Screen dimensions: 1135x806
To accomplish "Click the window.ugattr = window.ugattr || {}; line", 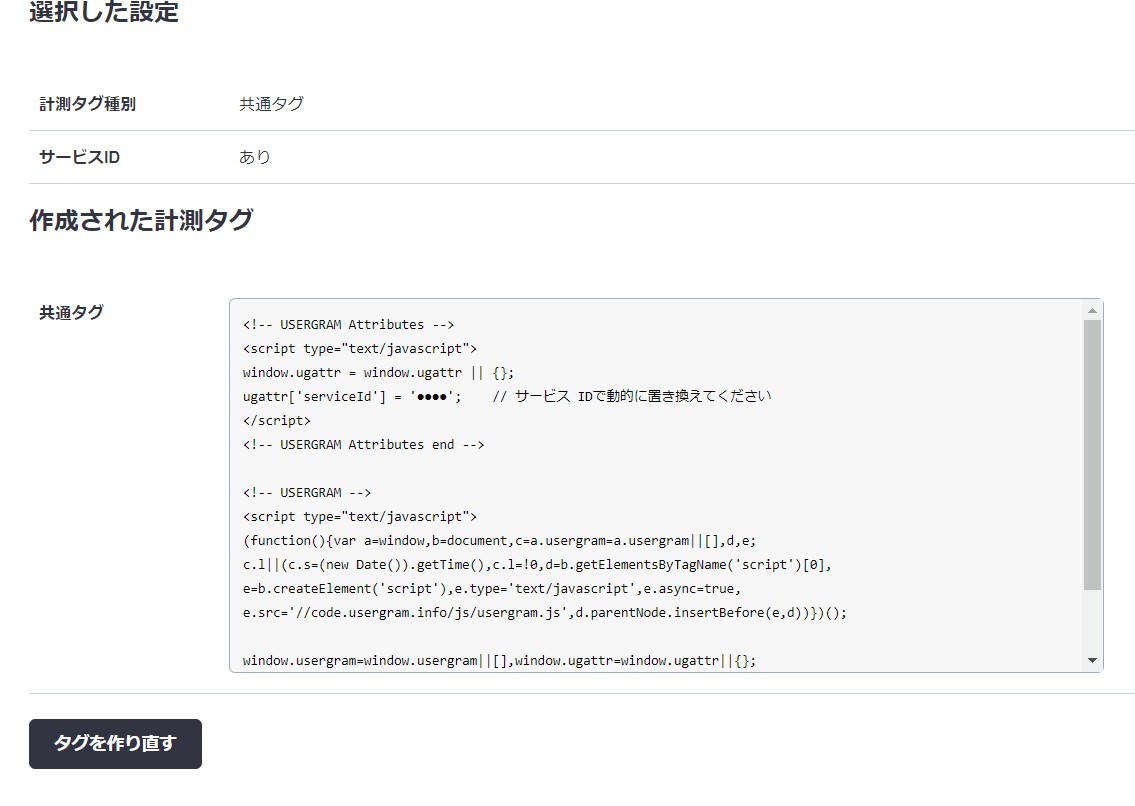I will (379, 373).
